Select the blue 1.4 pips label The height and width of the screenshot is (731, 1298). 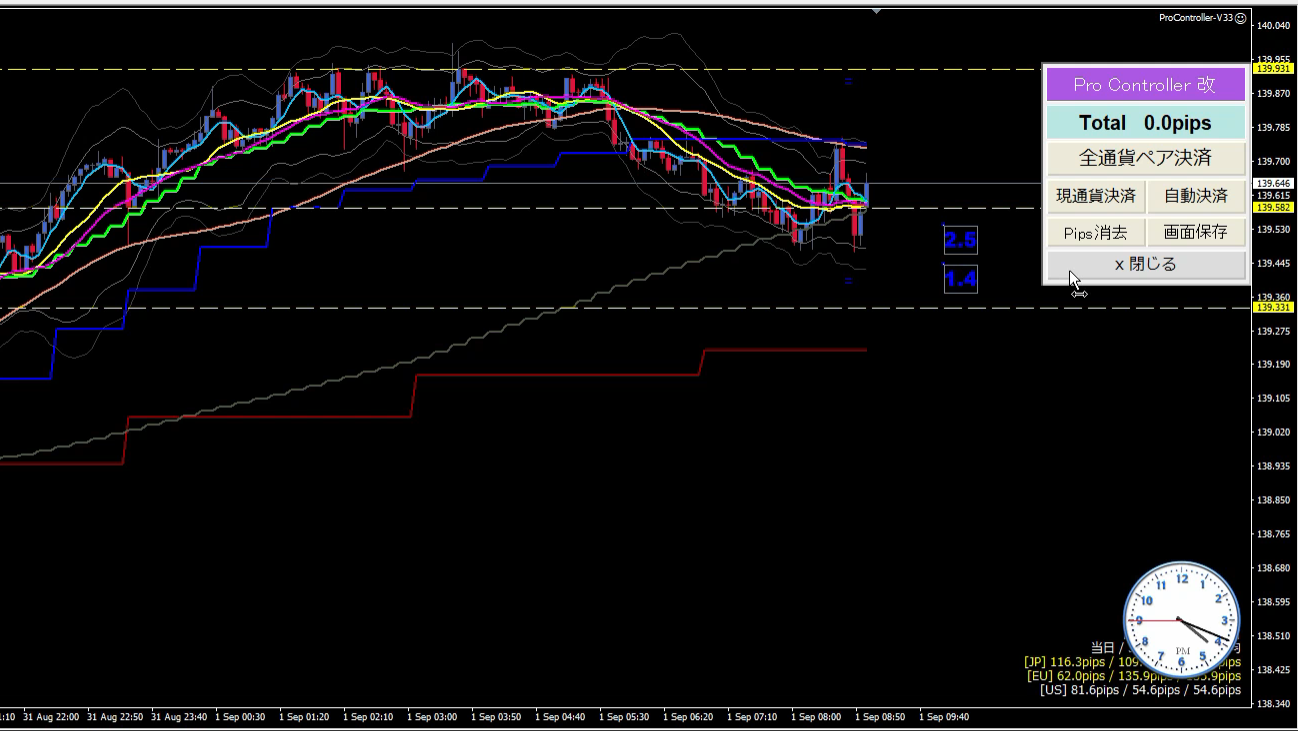pos(960,278)
